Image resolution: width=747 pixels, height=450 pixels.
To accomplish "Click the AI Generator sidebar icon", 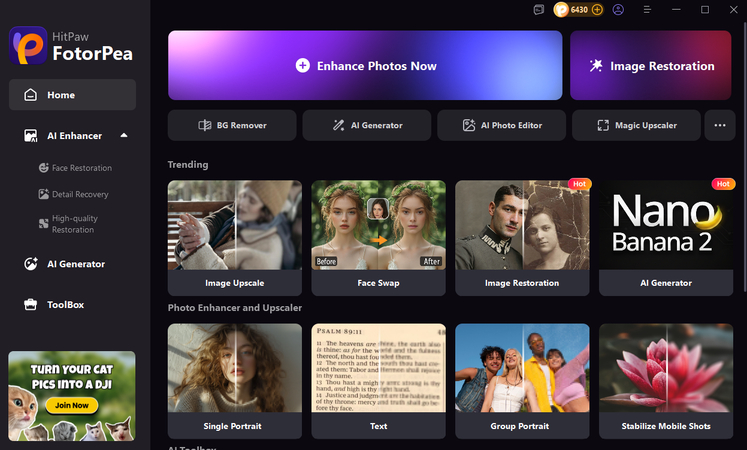I will pos(31,264).
